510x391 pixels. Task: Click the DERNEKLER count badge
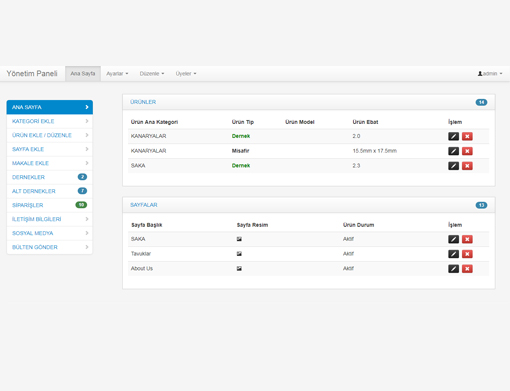tap(82, 177)
